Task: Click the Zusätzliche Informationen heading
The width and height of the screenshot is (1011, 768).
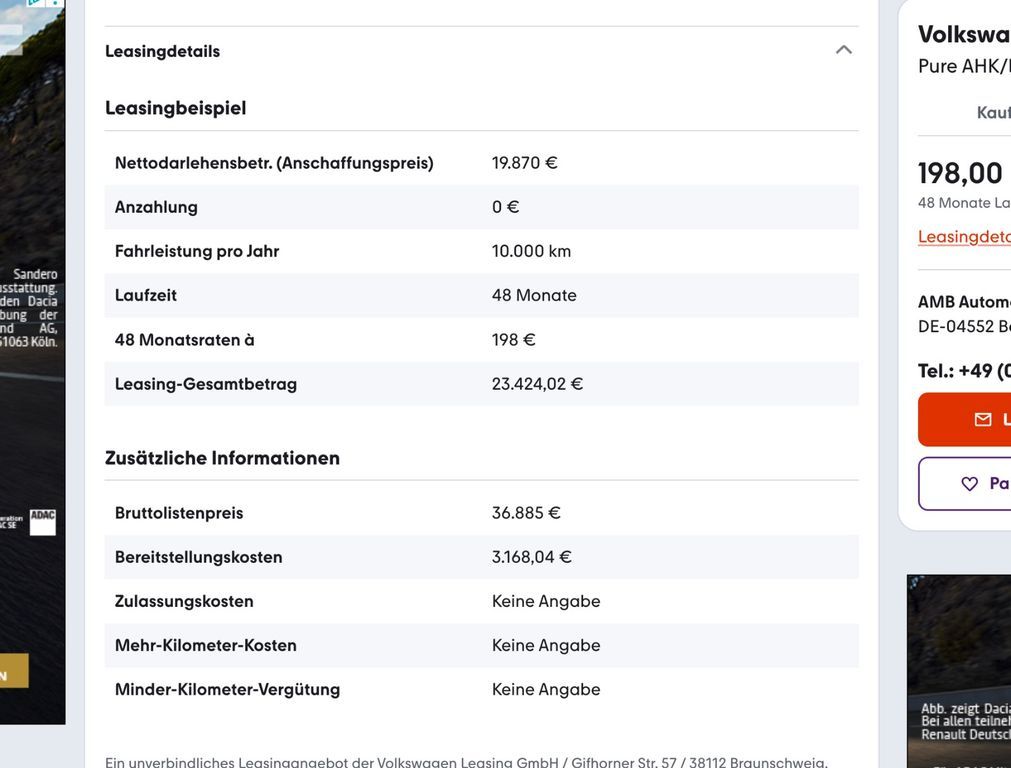Action: click(222, 458)
